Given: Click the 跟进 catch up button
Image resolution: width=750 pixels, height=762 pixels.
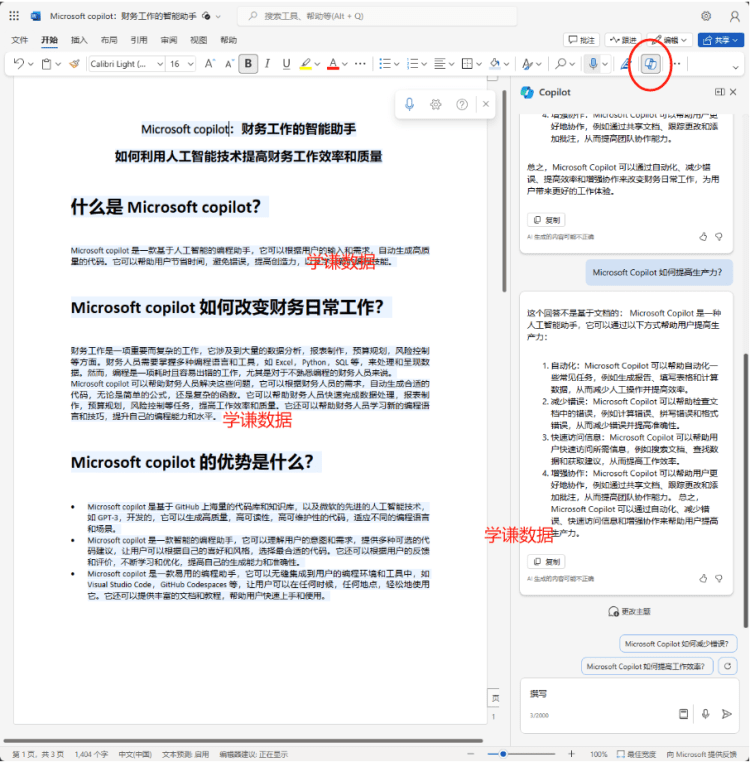Looking at the screenshot, I should [x=623, y=40].
